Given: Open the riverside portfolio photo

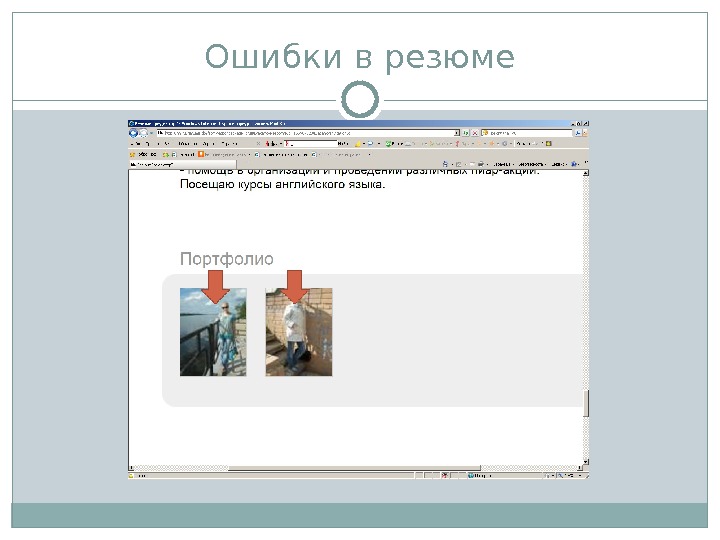Looking at the screenshot, I should click(x=213, y=332).
